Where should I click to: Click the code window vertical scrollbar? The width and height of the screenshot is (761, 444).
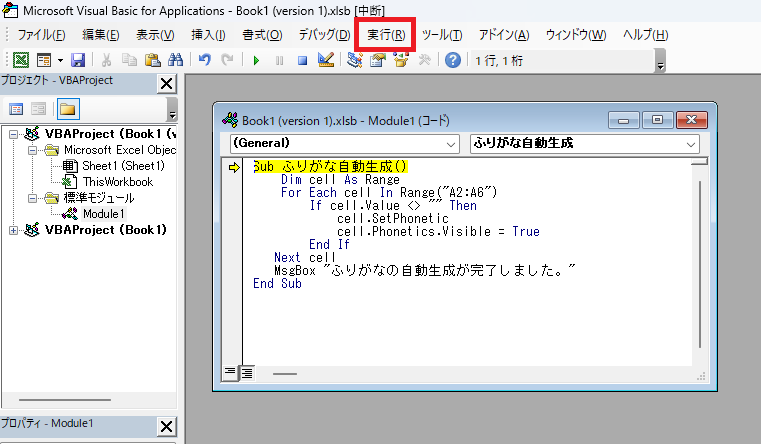(699, 260)
